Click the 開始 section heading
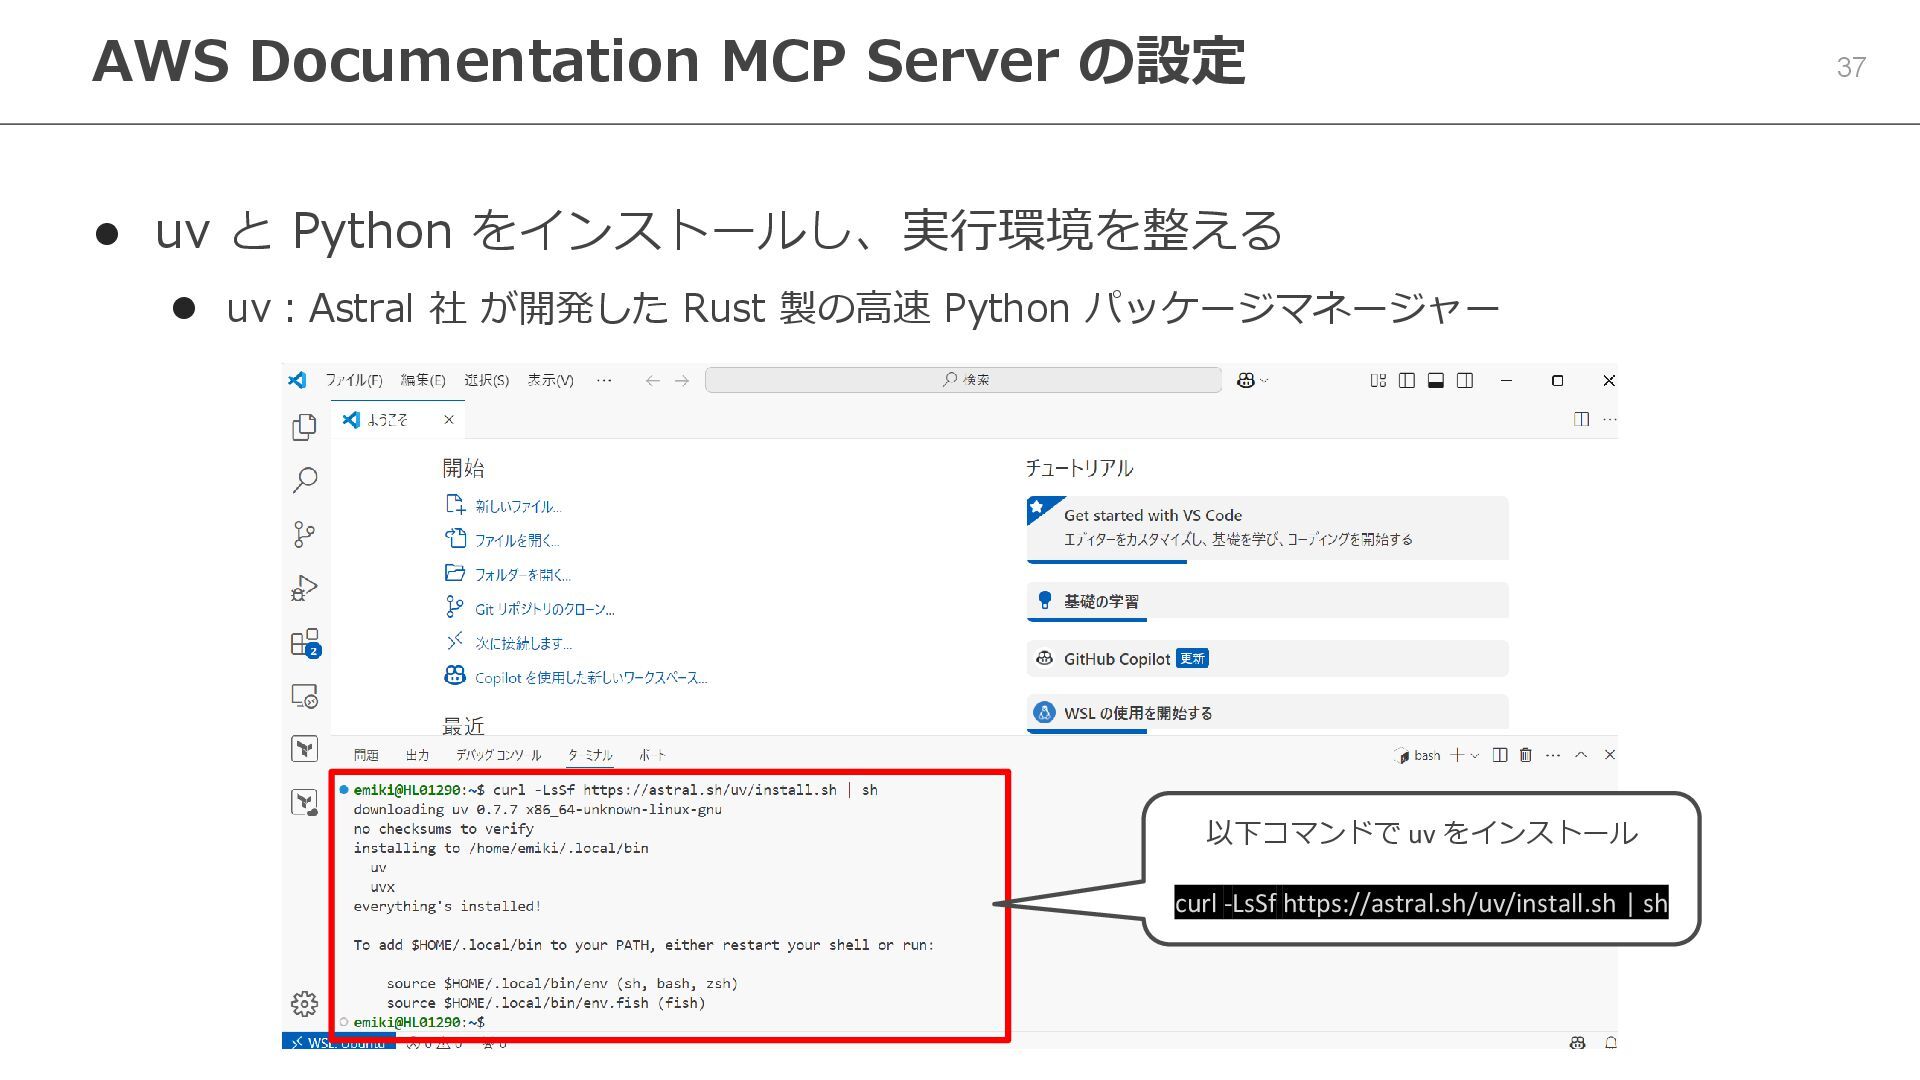This screenshot has width=1920, height=1080. (463, 468)
